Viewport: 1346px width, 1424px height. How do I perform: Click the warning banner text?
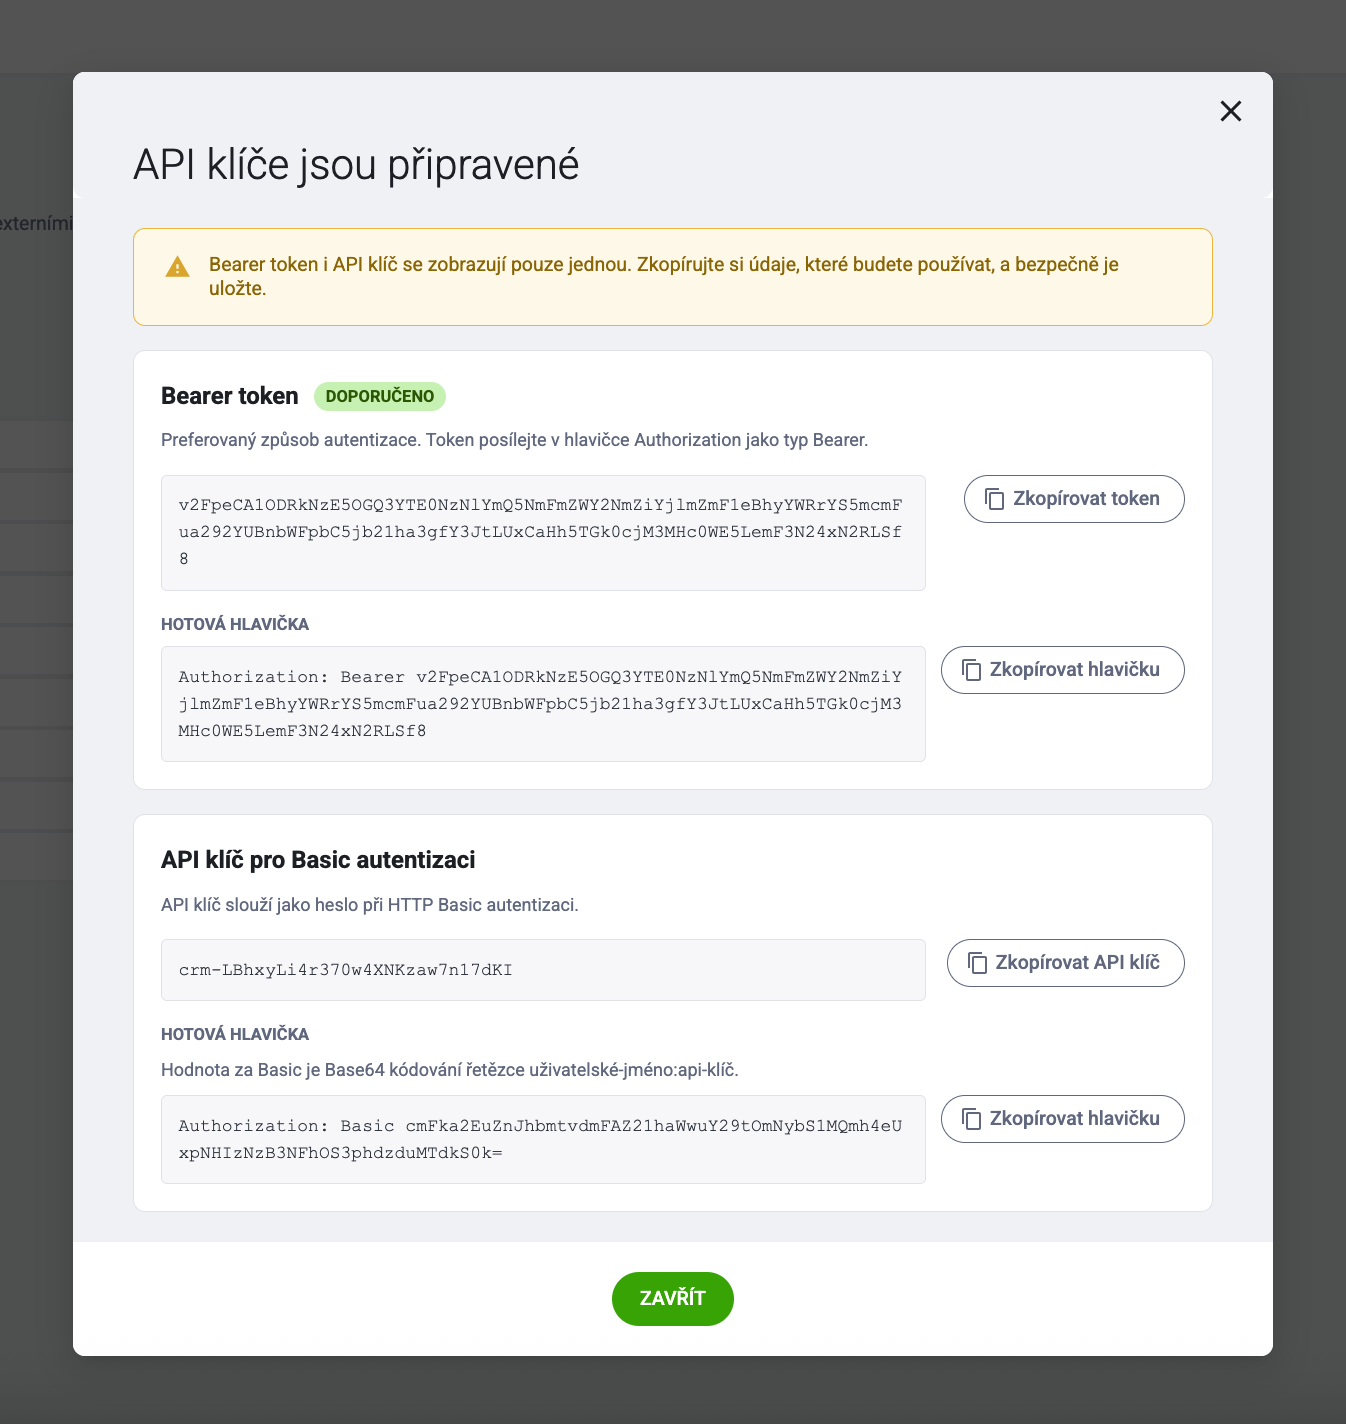[663, 277]
